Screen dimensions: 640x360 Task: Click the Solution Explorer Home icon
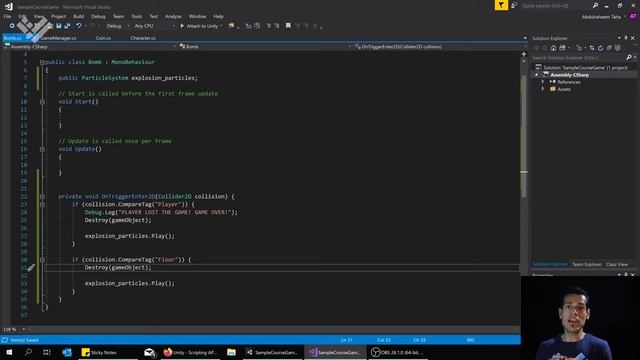[553, 48]
